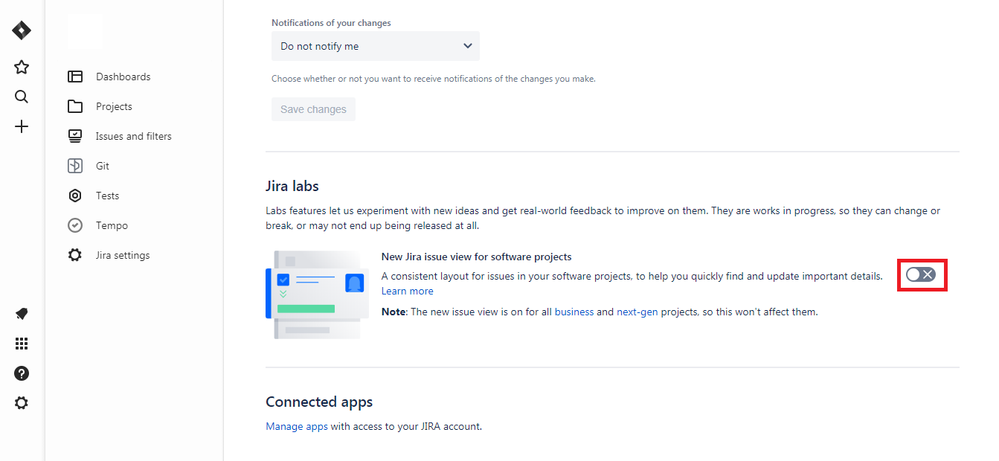
Task: Click the 'Jira labs' heading
Action: point(292,187)
